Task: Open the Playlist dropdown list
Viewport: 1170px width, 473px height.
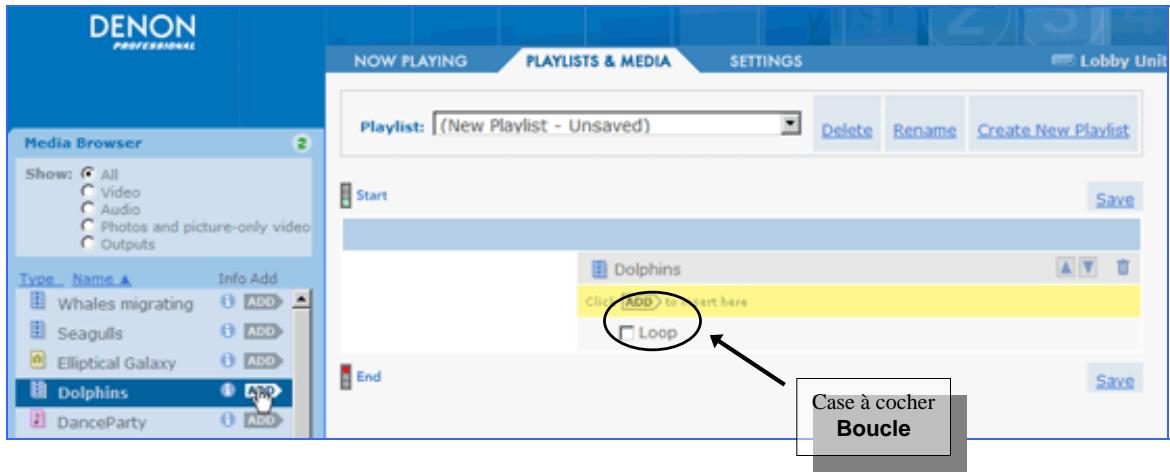Action: pyautogui.click(x=789, y=124)
